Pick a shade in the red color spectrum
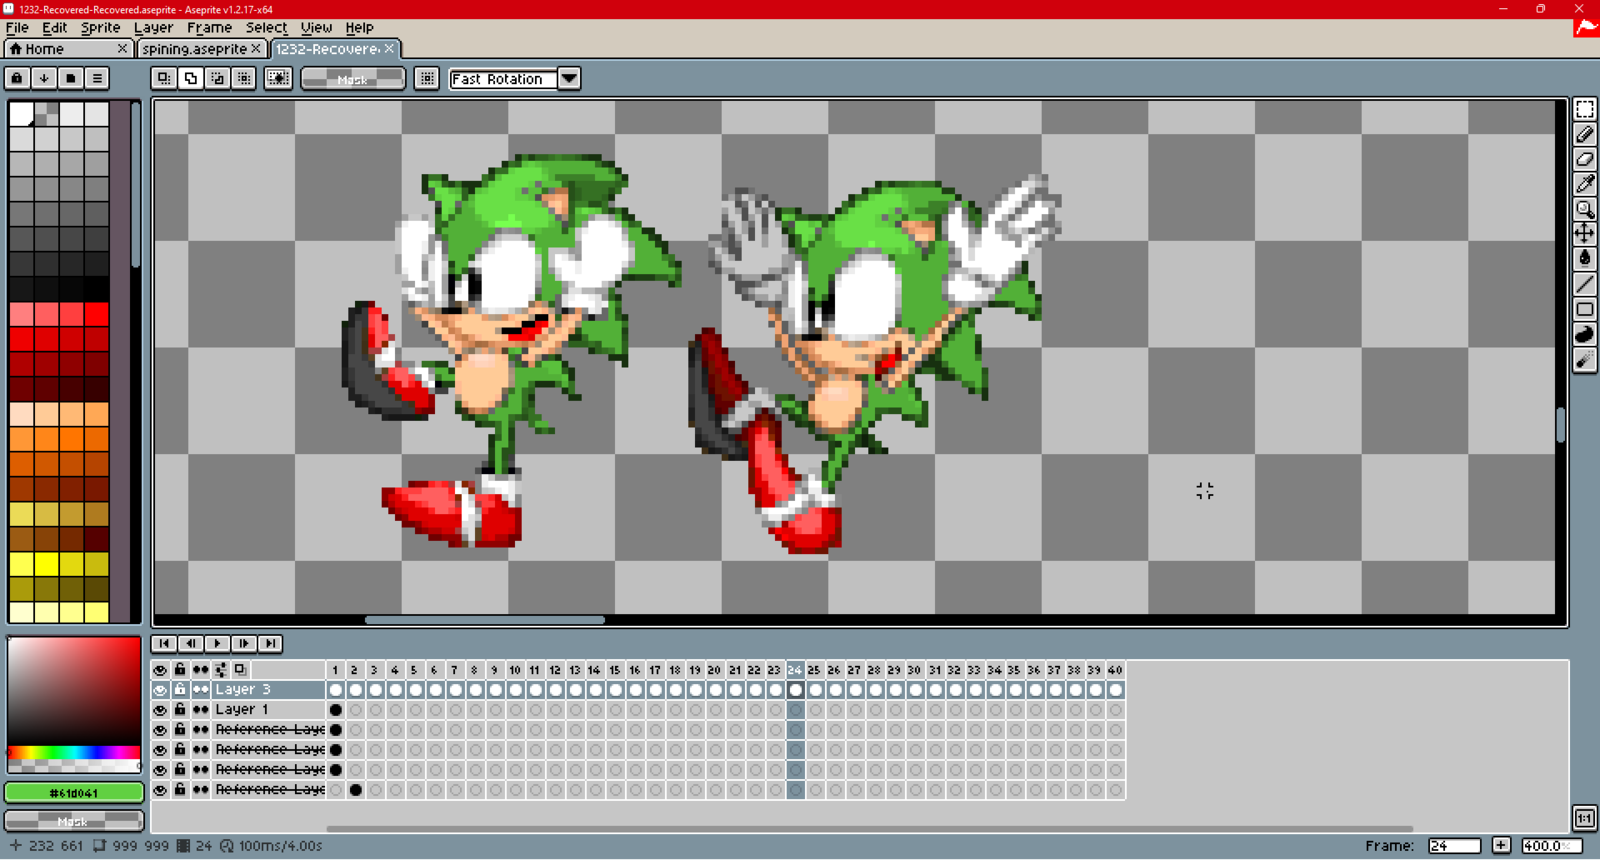 pos(74,691)
